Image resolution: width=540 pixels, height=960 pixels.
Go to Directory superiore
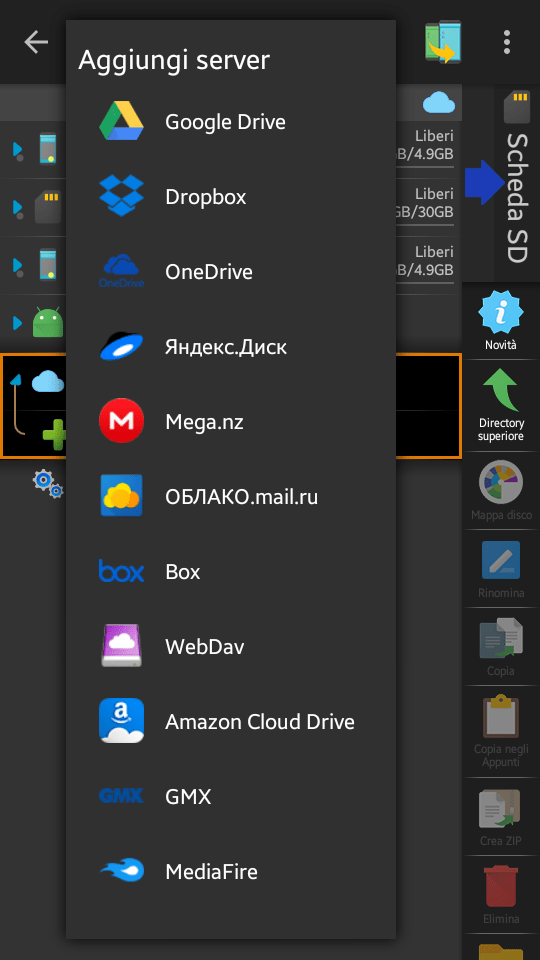(x=501, y=406)
